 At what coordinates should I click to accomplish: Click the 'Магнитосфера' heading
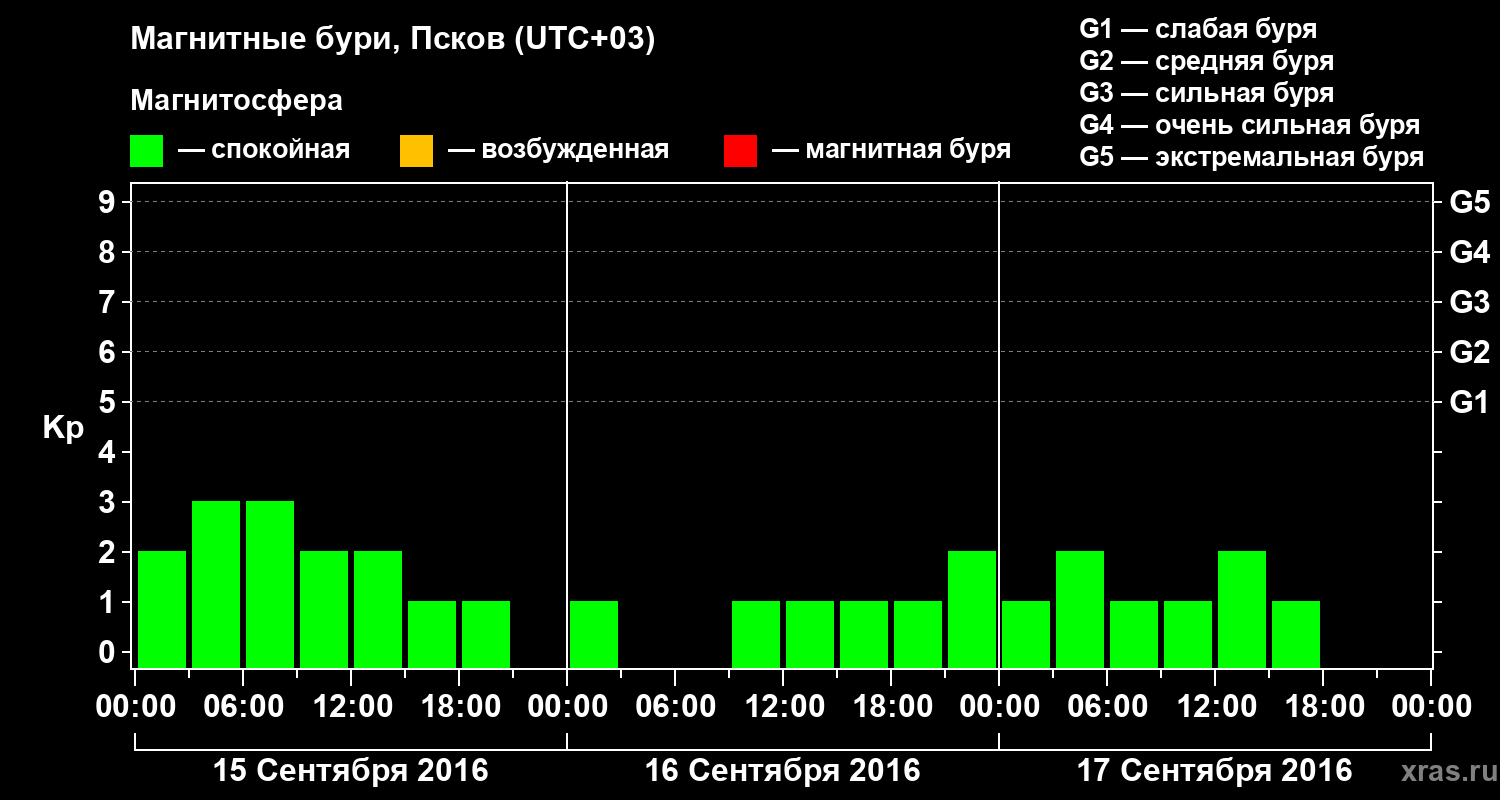coord(236,101)
